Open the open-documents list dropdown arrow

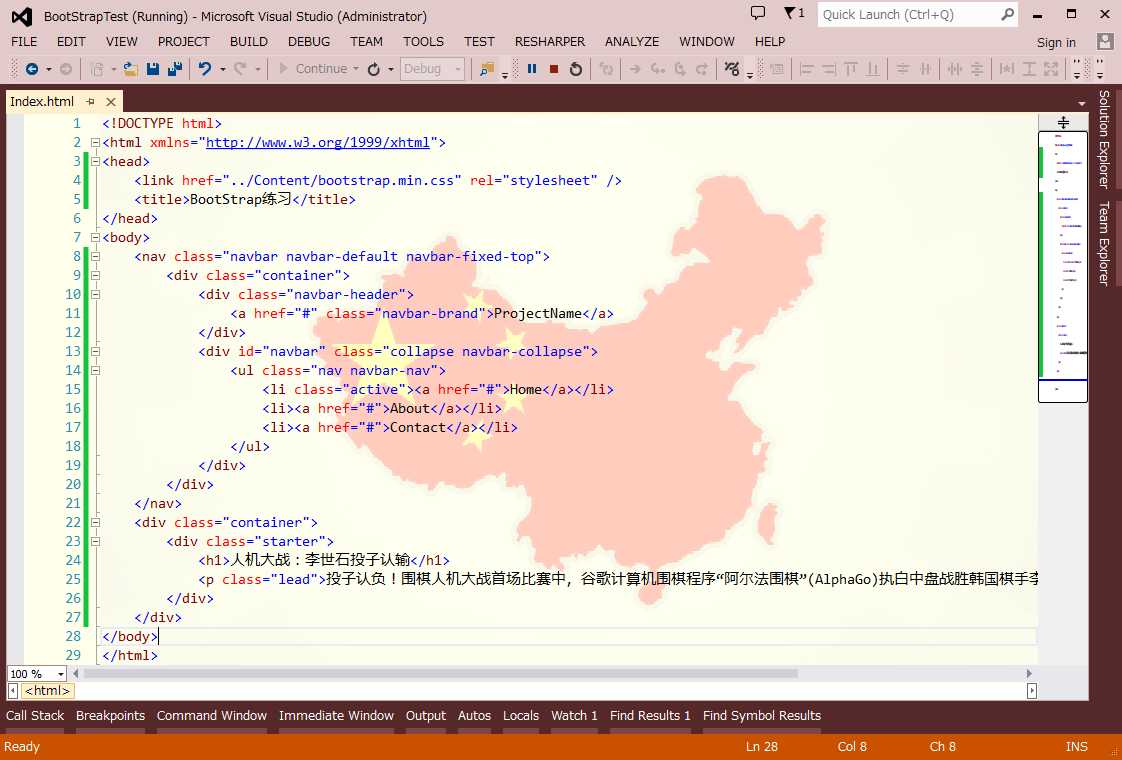coord(1082,103)
